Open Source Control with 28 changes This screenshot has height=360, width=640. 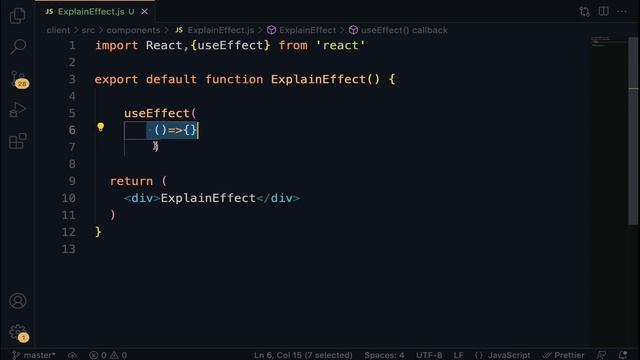pyautogui.click(x=18, y=79)
